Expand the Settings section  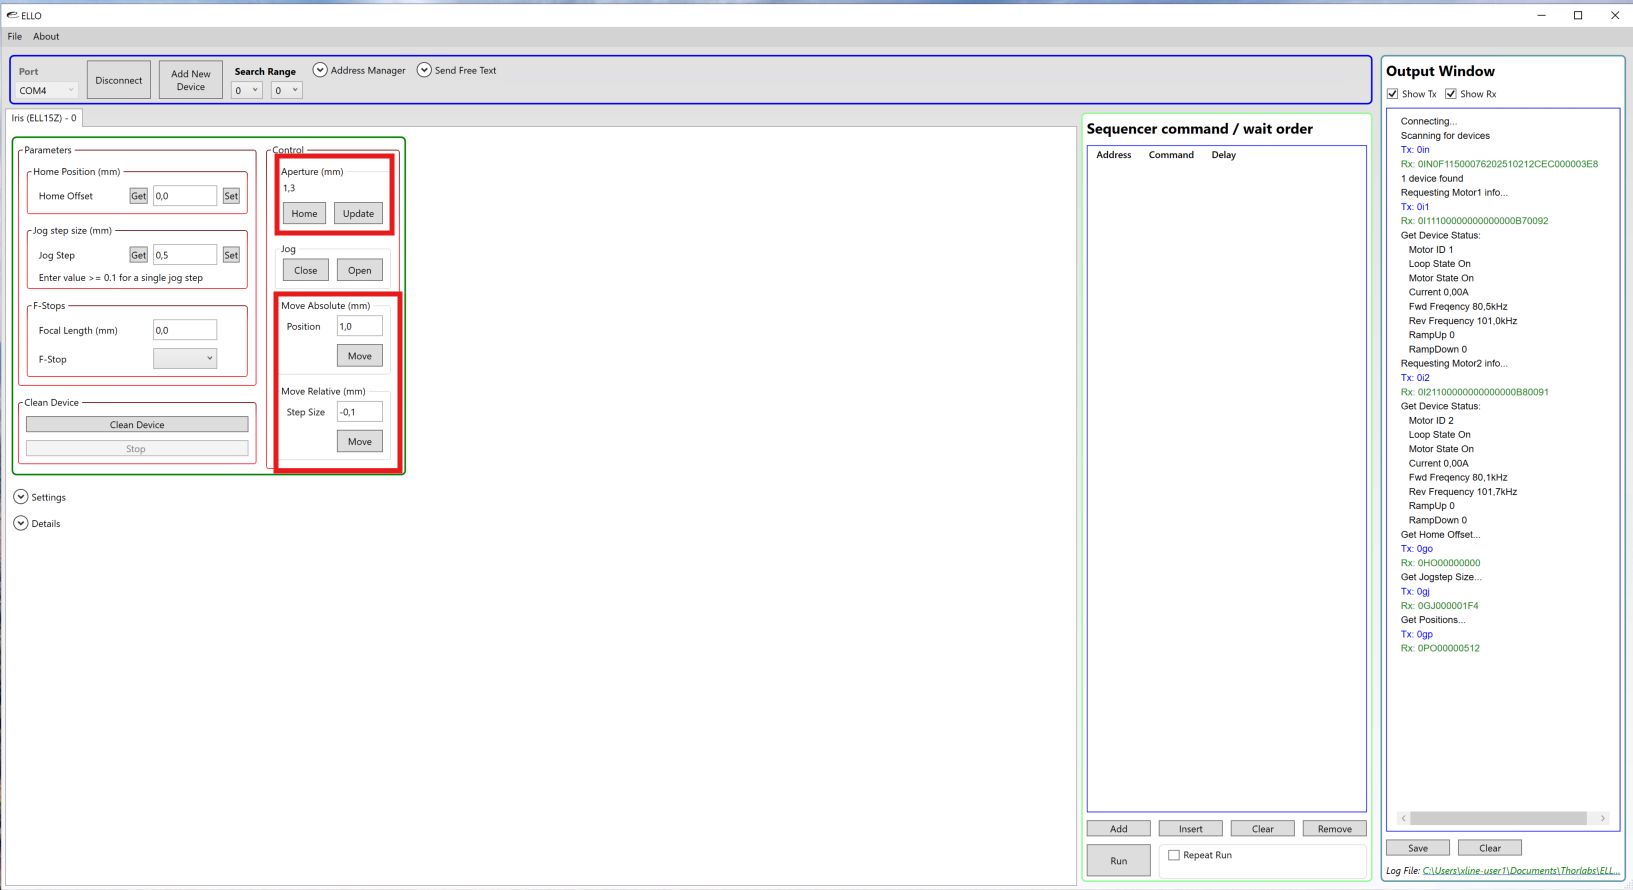pos(21,497)
